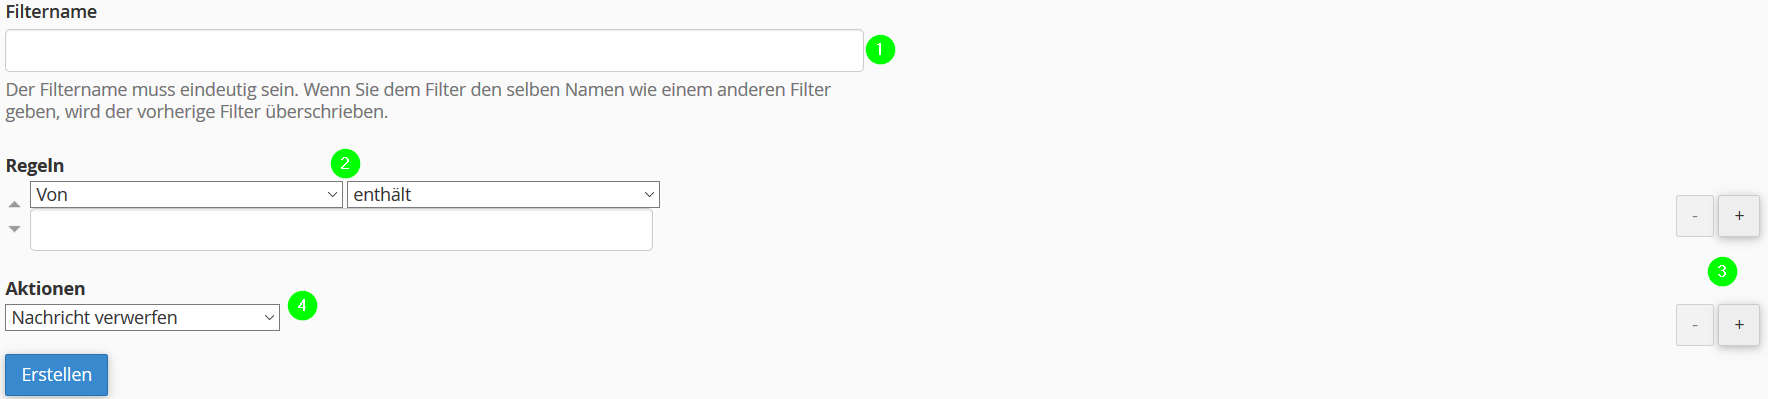Click the green marker number 4
1768x399 pixels.
click(302, 305)
